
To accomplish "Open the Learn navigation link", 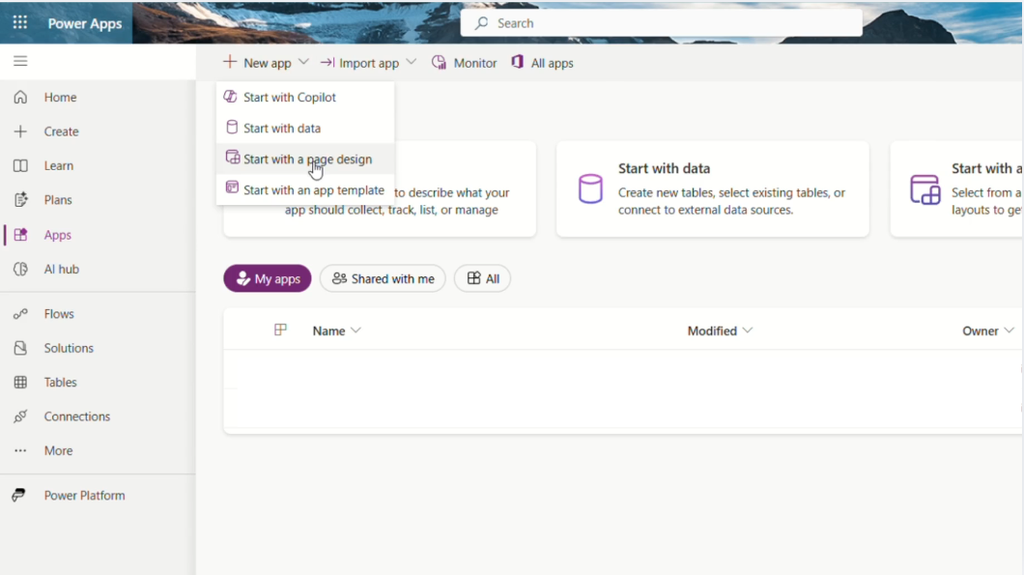I will coord(59,166).
